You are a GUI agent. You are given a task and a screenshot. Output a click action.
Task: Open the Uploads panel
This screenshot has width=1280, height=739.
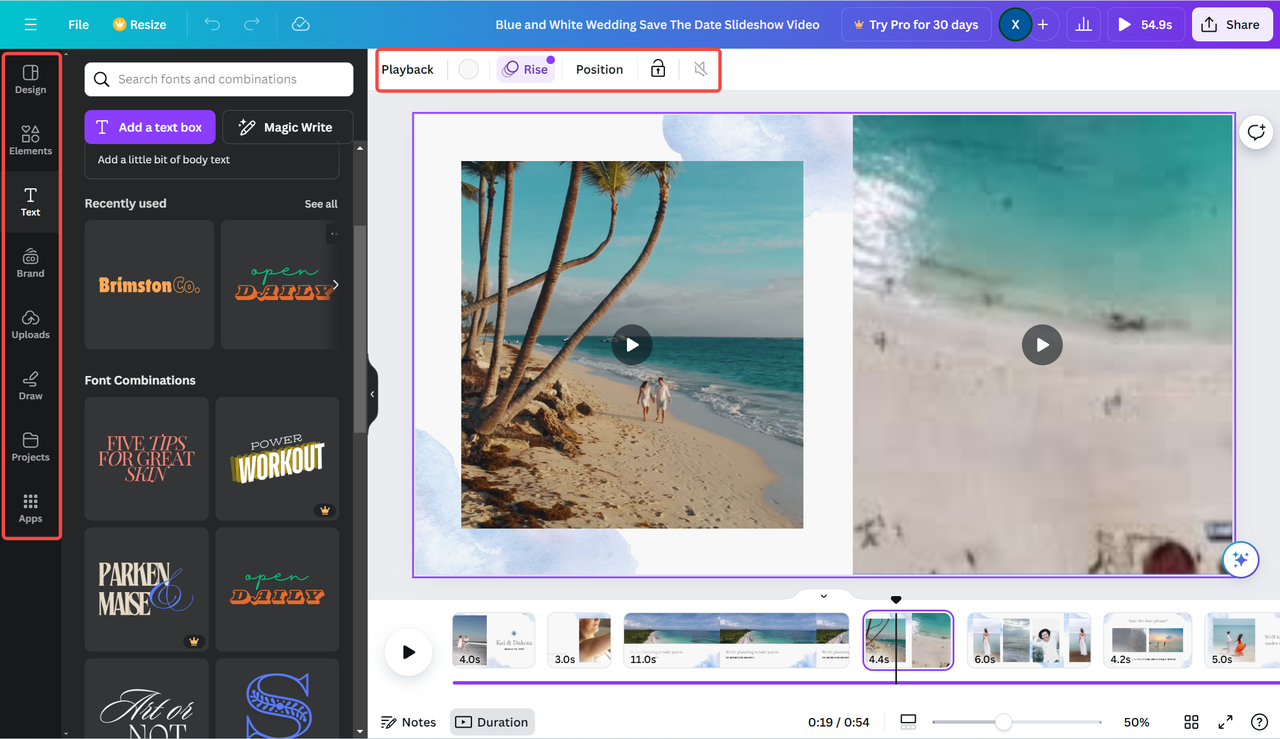(31, 322)
